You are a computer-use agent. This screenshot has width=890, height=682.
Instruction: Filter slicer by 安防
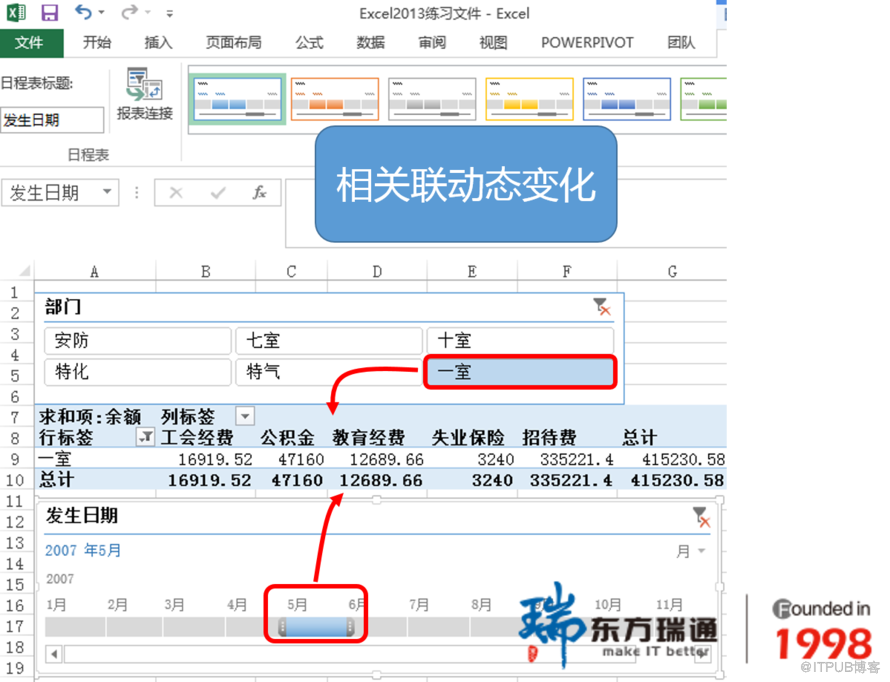pos(138,340)
